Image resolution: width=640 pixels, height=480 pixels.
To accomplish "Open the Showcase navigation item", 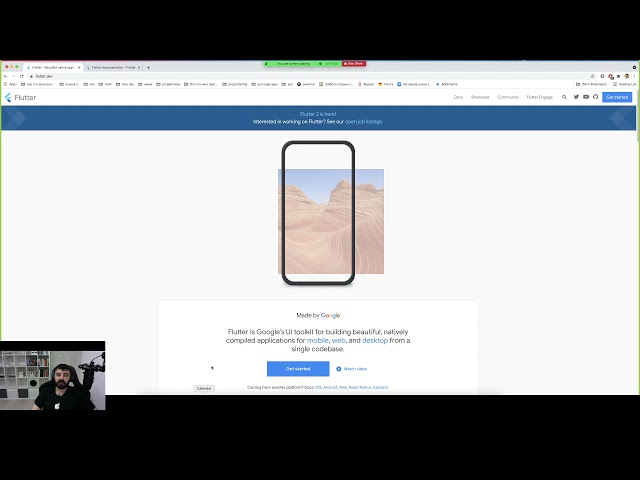I will click(x=480, y=97).
